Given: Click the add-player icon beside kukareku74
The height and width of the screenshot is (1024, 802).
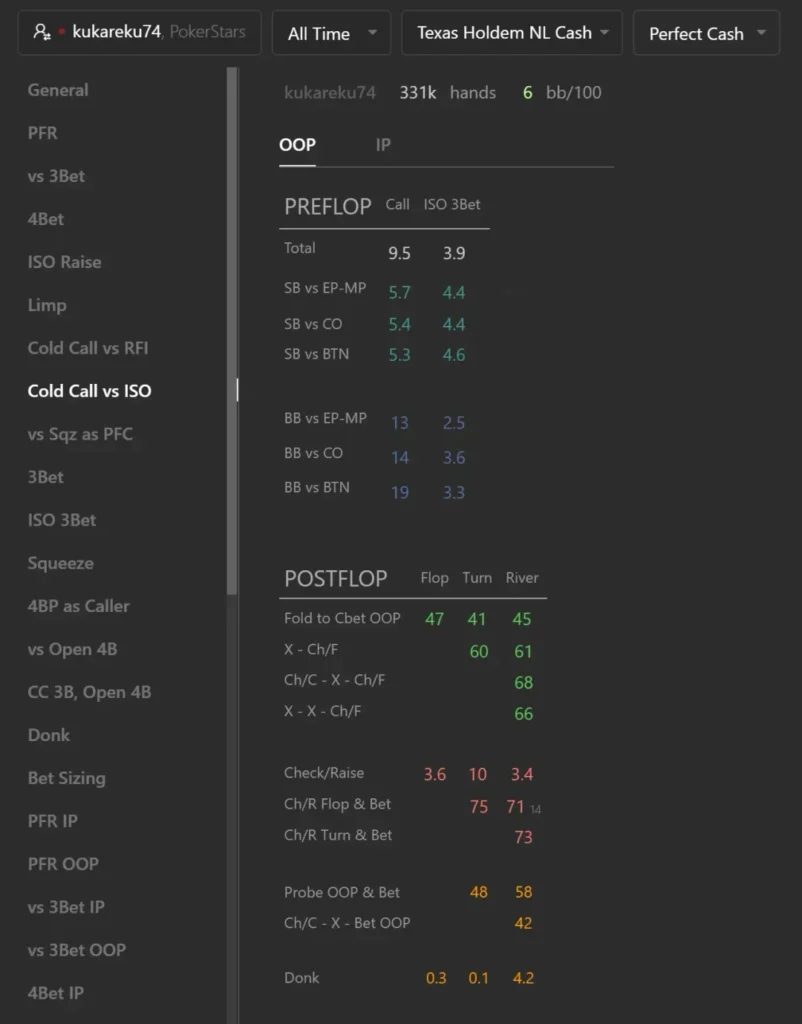Looking at the screenshot, I should coord(42,31).
